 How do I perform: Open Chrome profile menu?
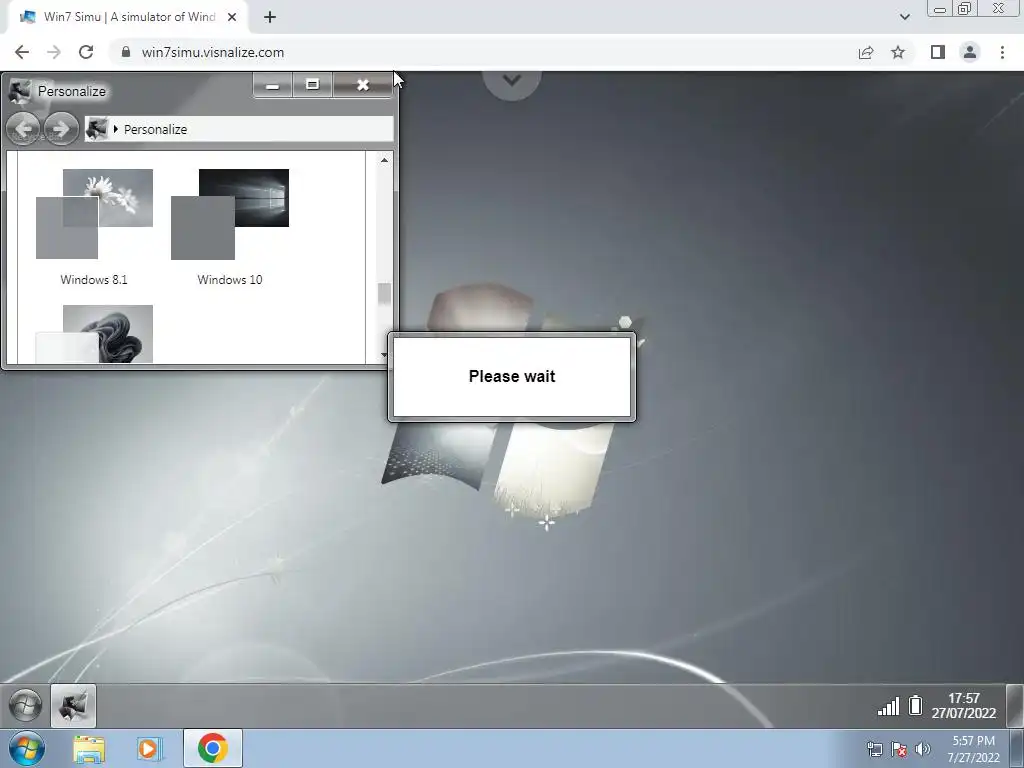[x=970, y=52]
